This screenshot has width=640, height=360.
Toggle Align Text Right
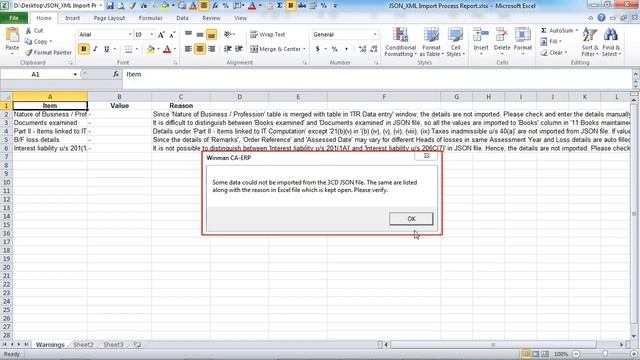click(211, 49)
